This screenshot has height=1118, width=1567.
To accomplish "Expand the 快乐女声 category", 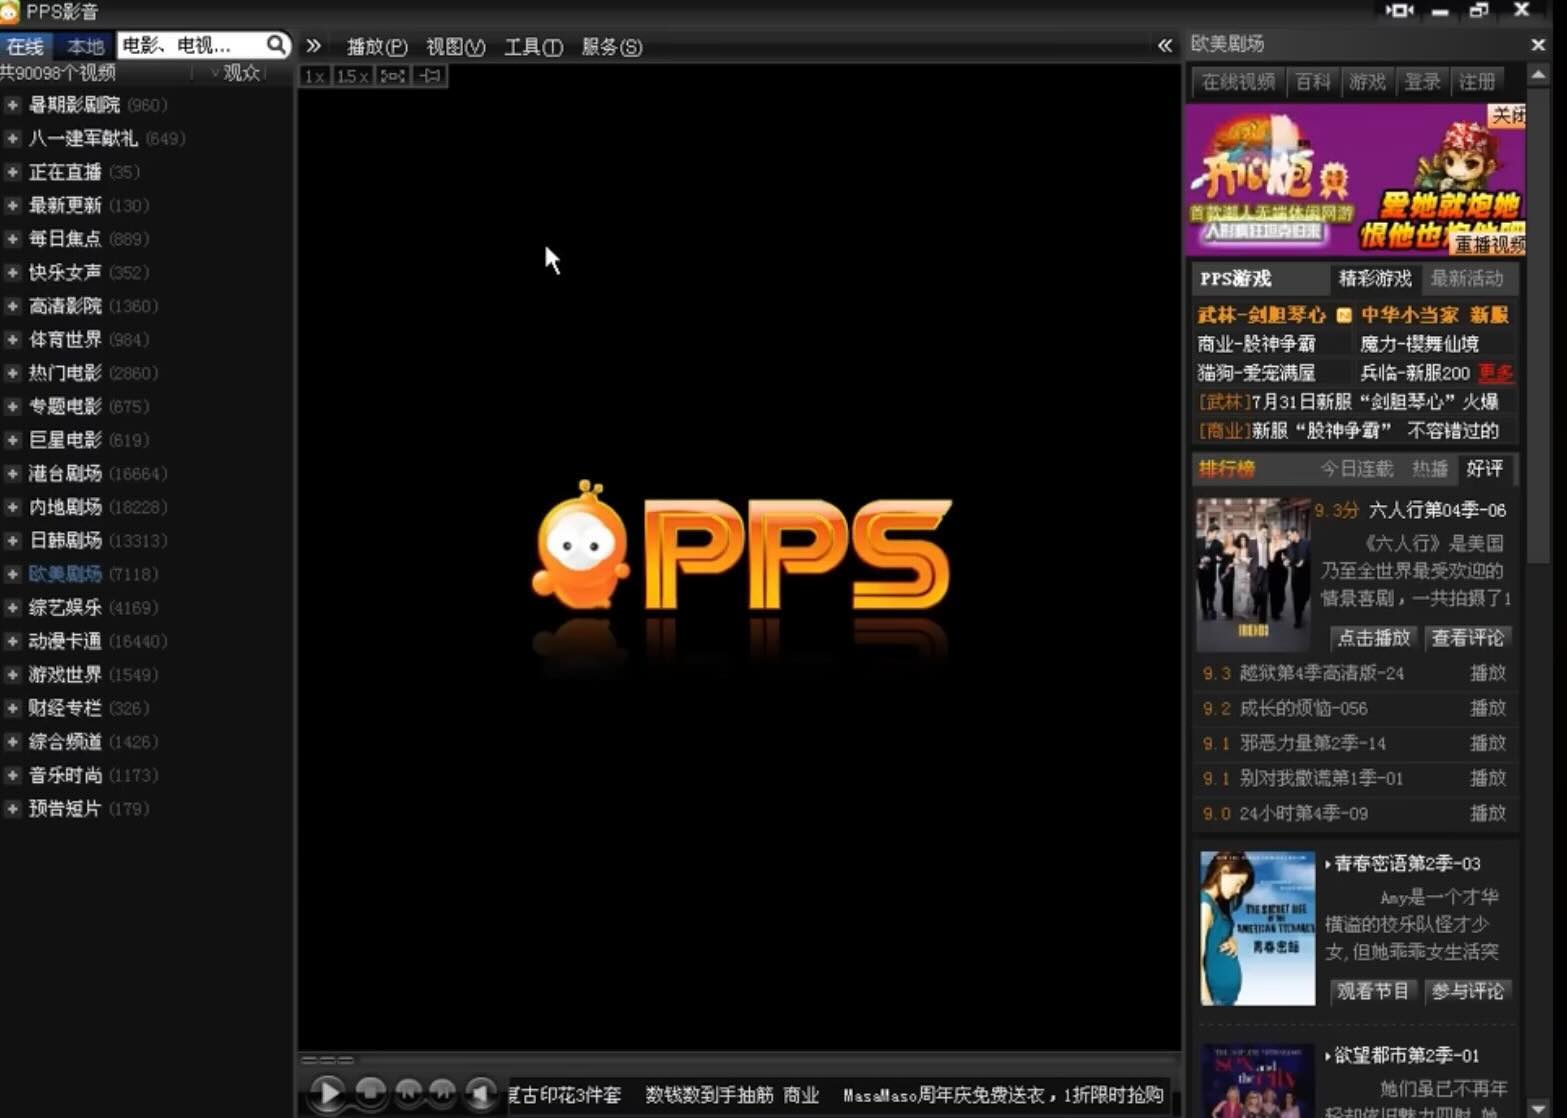I will pyautogui.click(x=12, y=272).
